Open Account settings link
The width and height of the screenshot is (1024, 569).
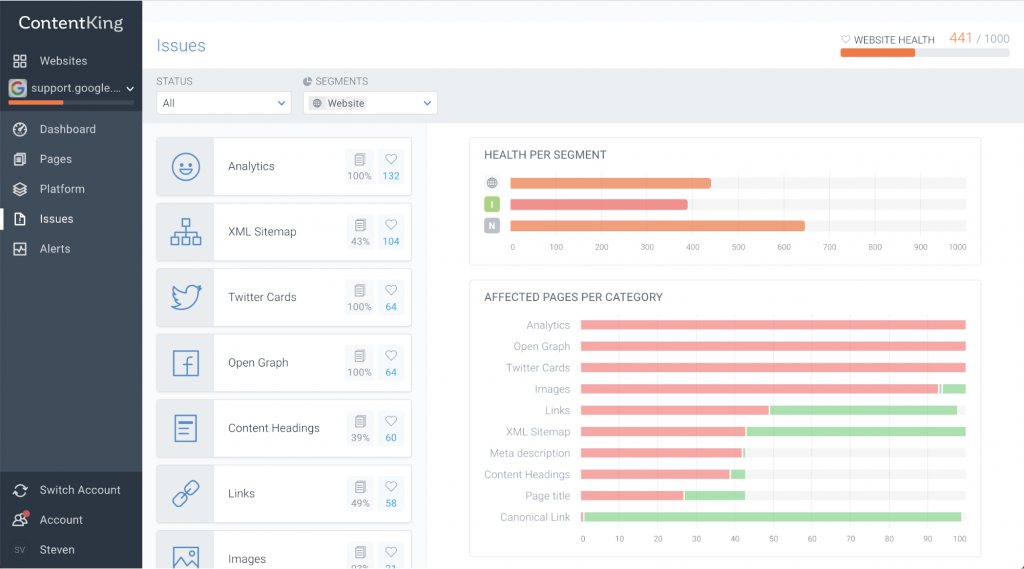coord(61,520)
